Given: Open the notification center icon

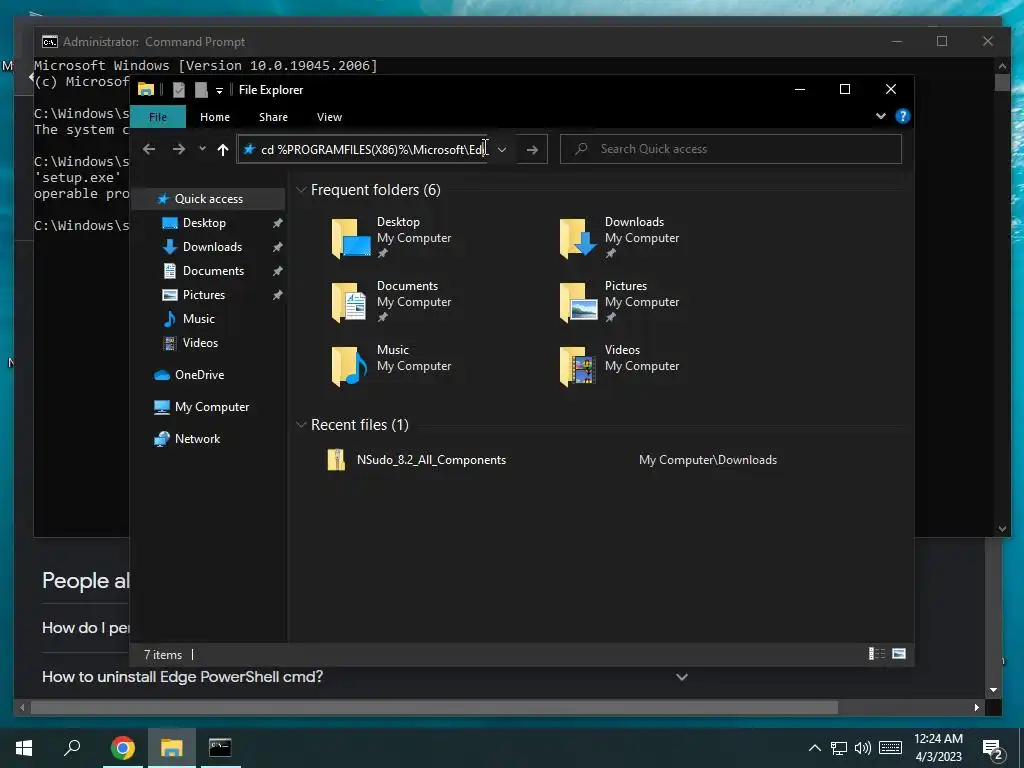Looking at the screenshot, I should tap(993, 749).
